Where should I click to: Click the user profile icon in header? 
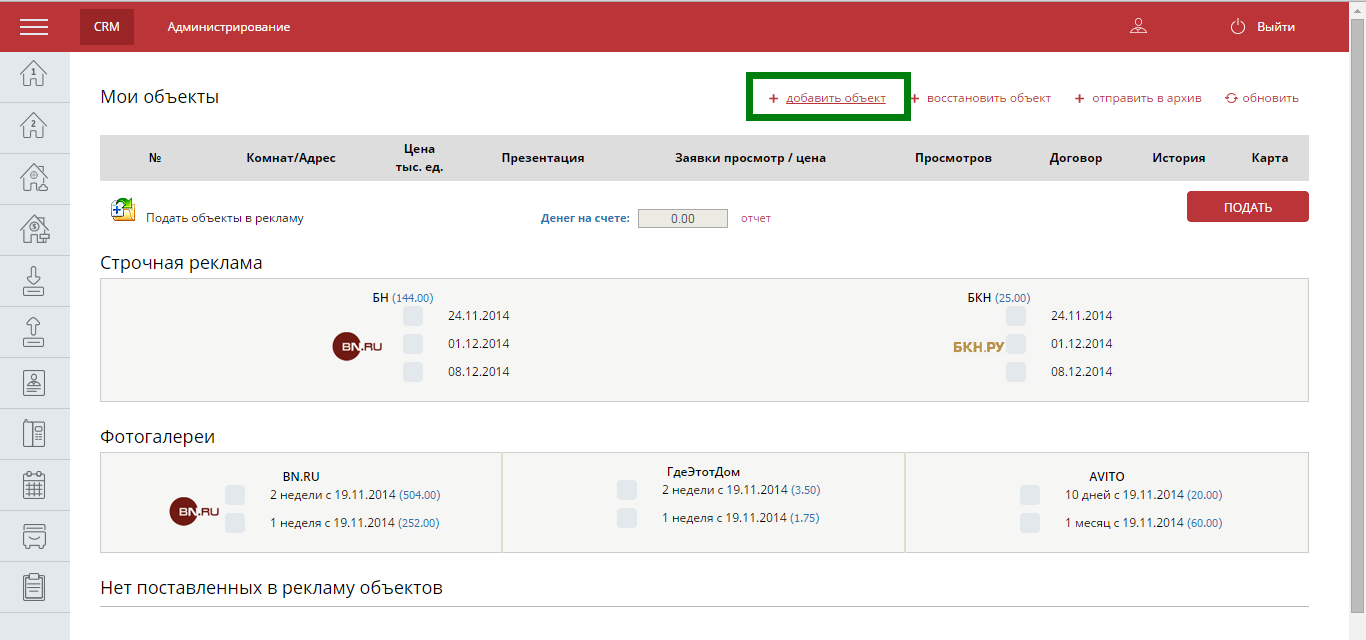[1138, 27]
